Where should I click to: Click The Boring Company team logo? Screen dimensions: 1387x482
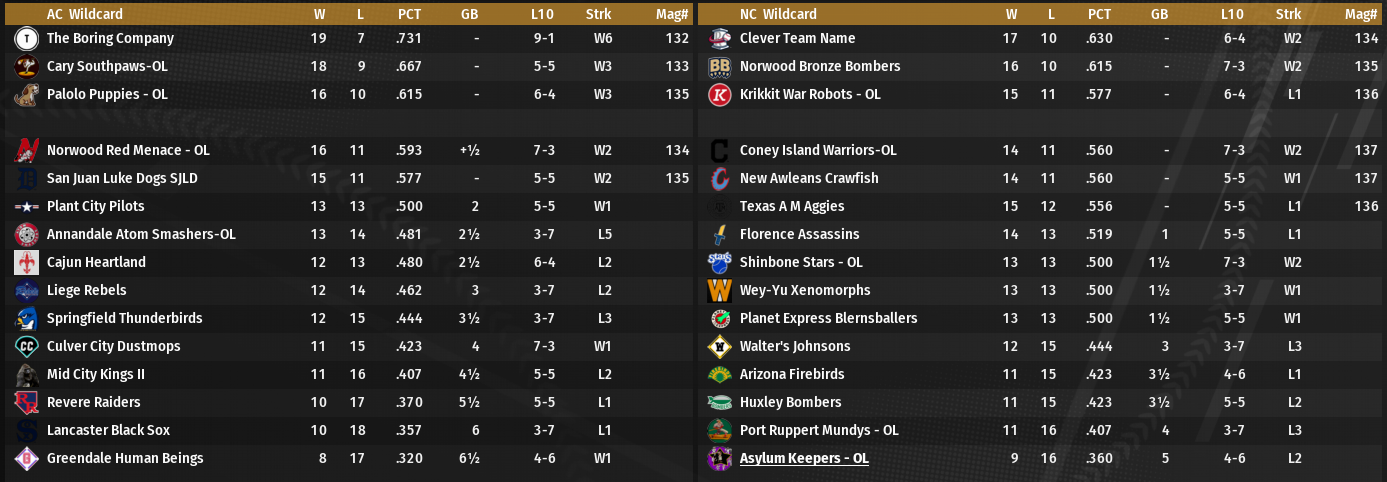(x=27, y=38)
